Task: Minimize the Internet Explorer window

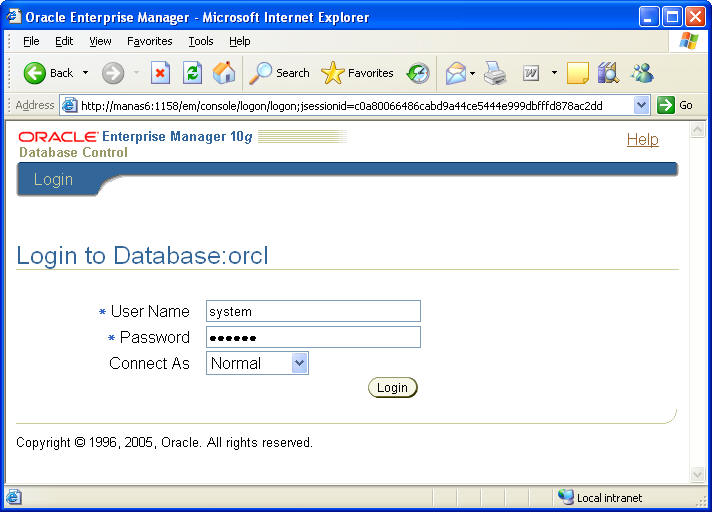Action: (x=649, y=17)
